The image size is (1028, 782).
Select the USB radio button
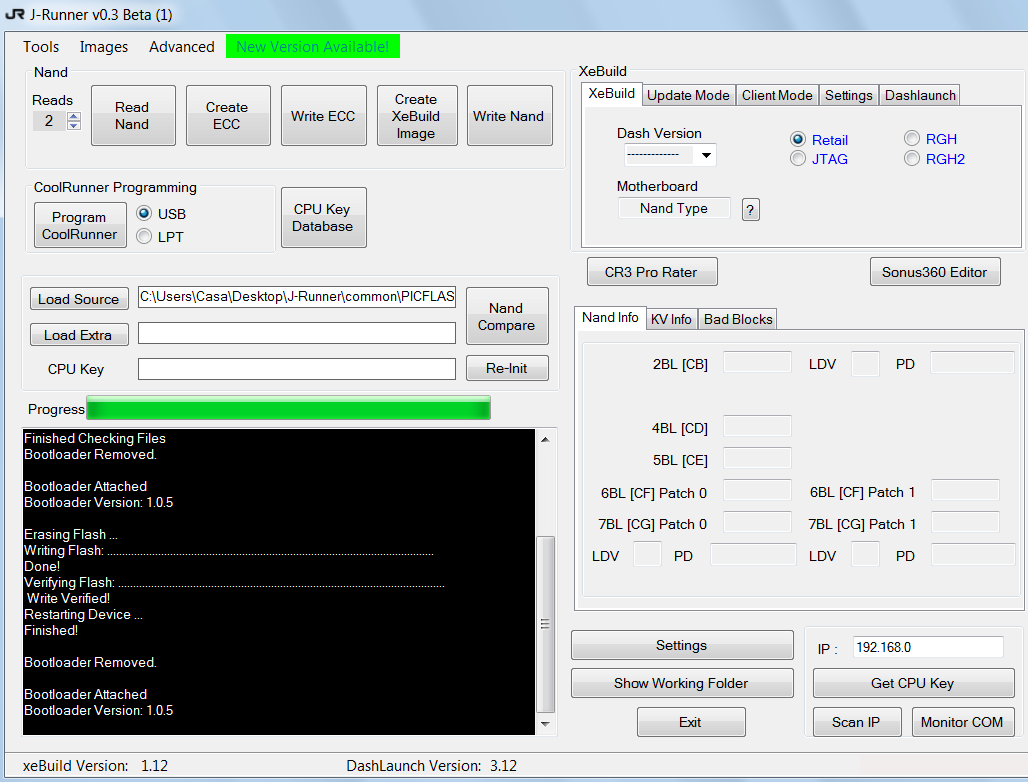144,214
